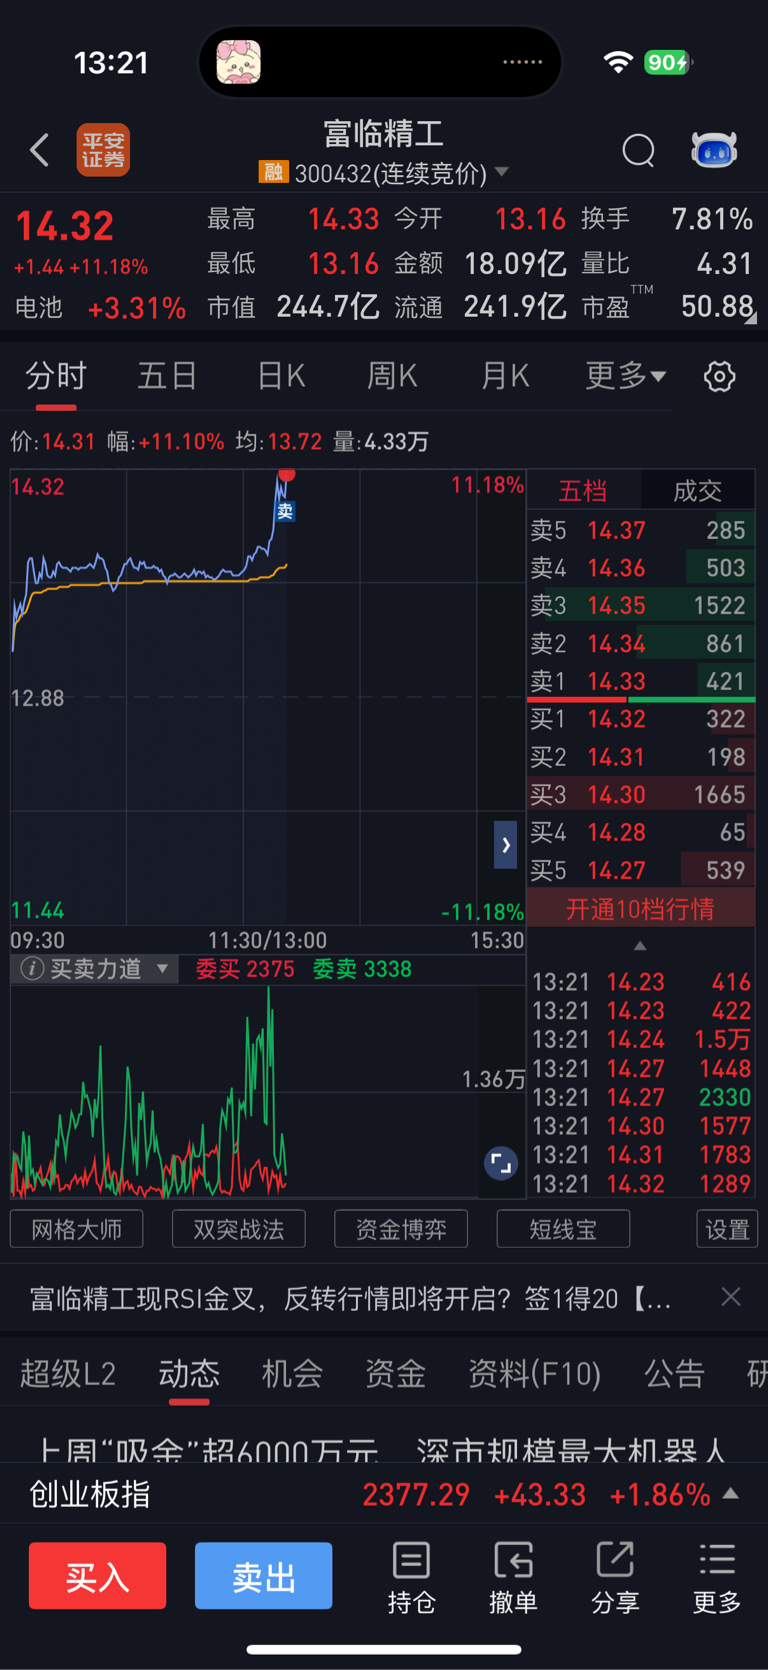Image resolution: width=768 pixels, height=1670 pixels.
Task: Open the 买卖力道 indicator dropdown
Action: 162,969
